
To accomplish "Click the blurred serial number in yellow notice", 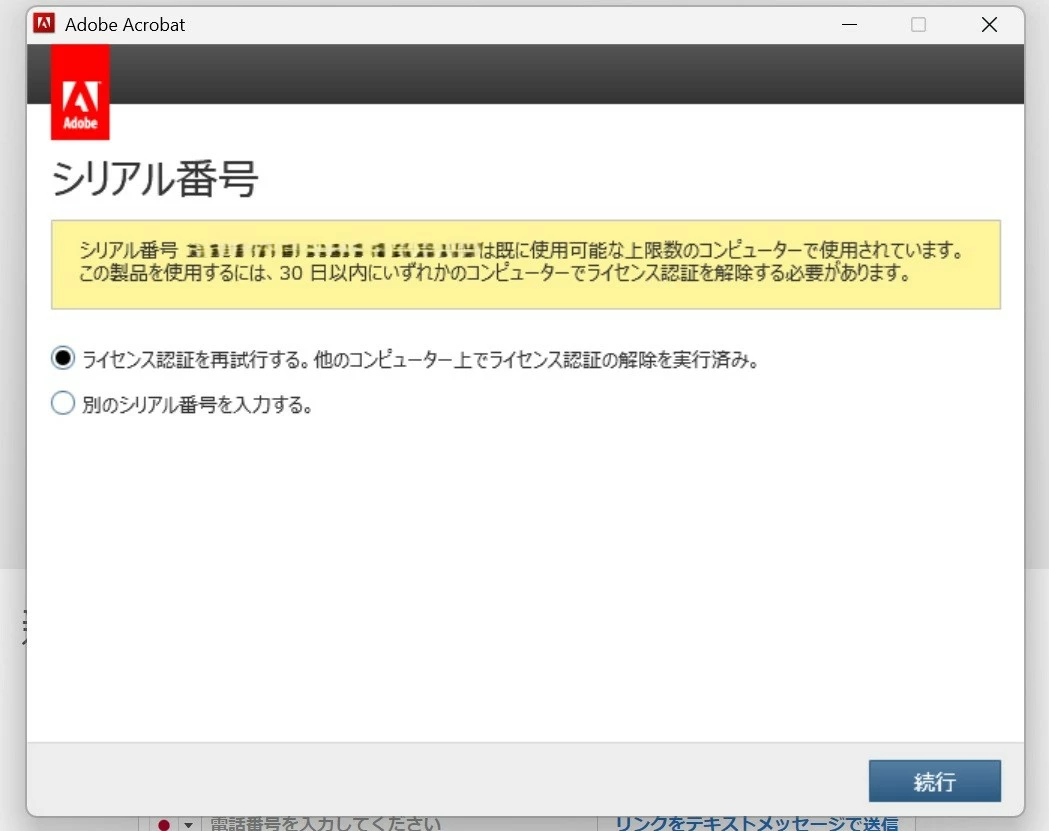I will pyautogui.click(x=331, y=251).
